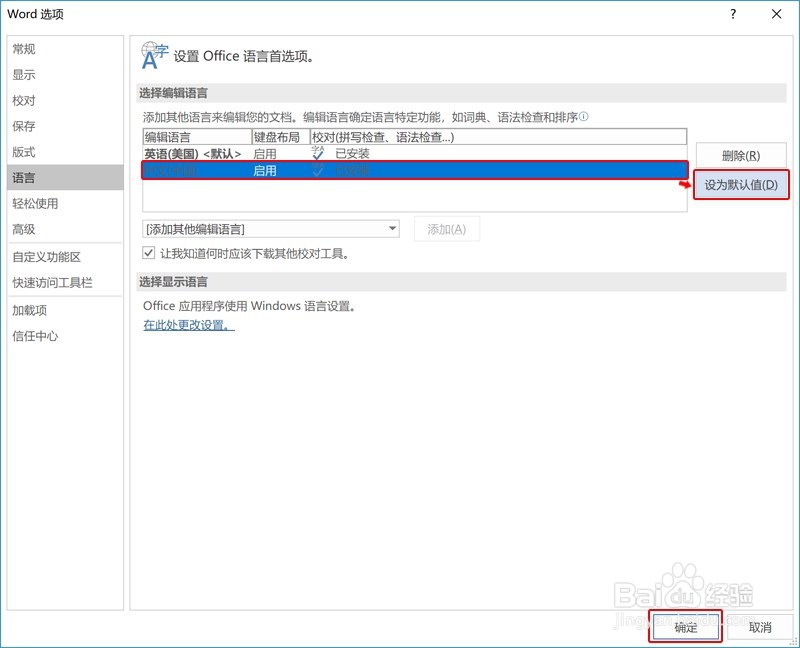This screenshot has width=800, height=648.
Task: Confirm settings with the 确定 button
Action: (x=688, y=627)
